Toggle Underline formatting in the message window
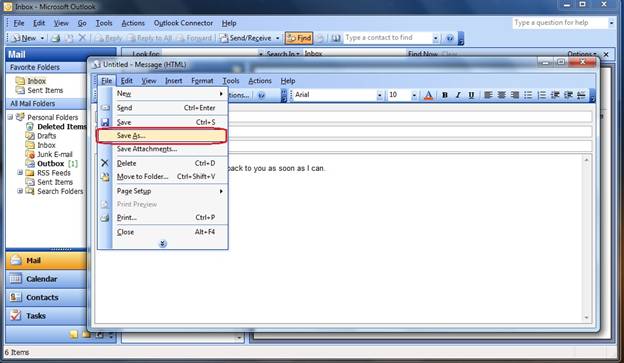The width and height of the screenshot is (624, 363). click(471, 95)
